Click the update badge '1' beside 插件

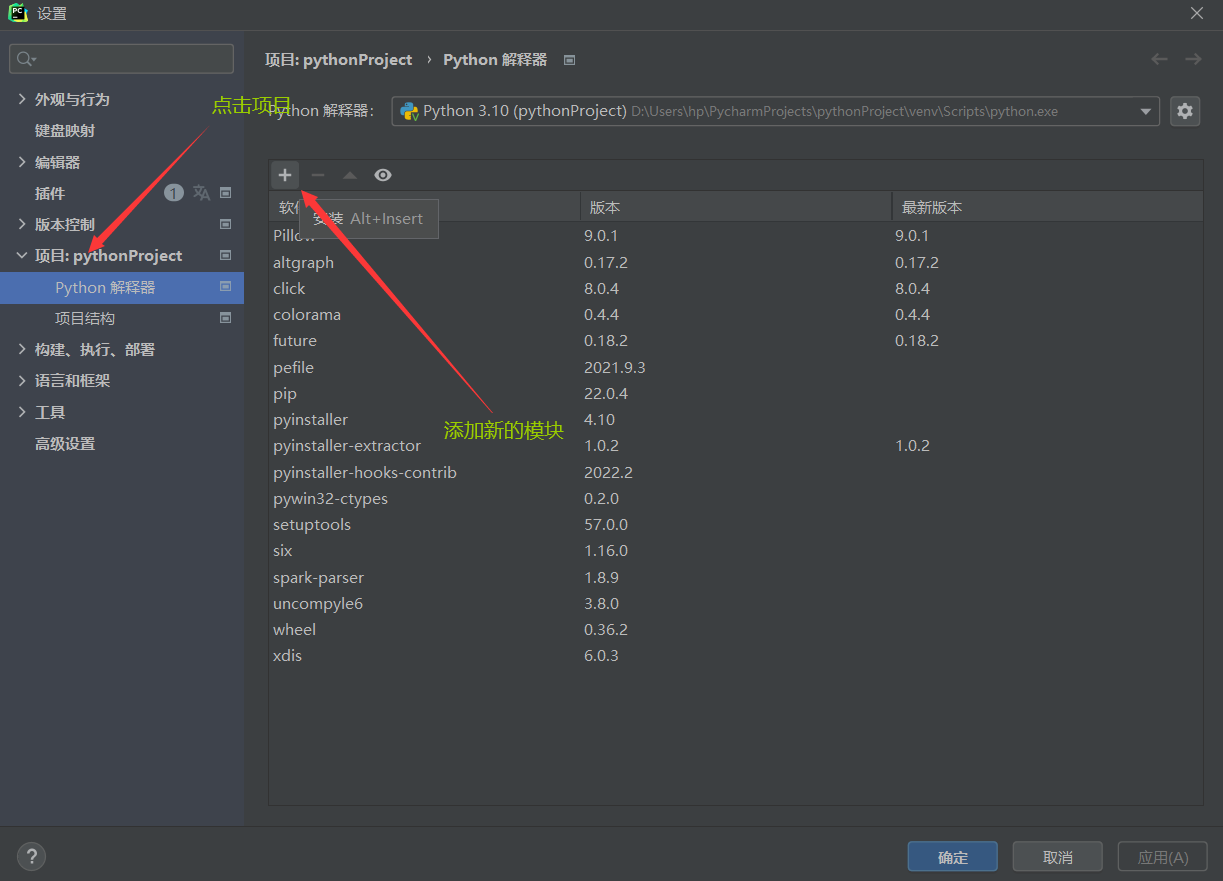tap(174, 193)
